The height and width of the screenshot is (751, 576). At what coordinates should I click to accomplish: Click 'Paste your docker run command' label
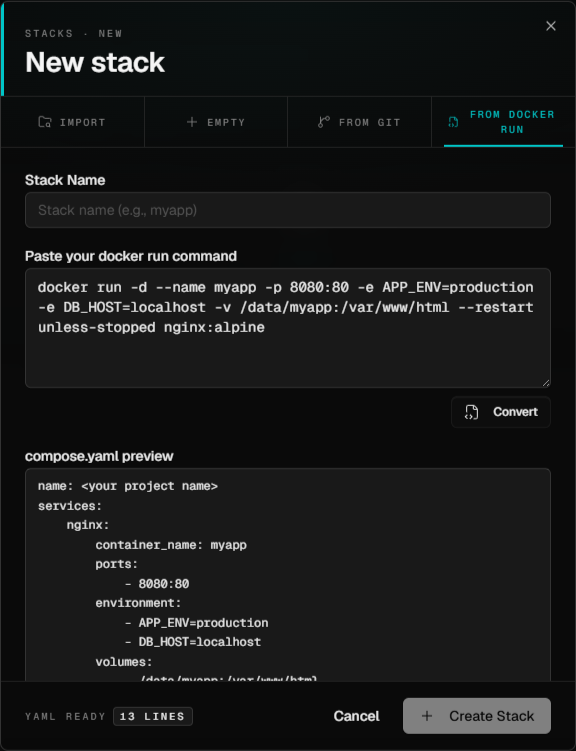point(131,256)
